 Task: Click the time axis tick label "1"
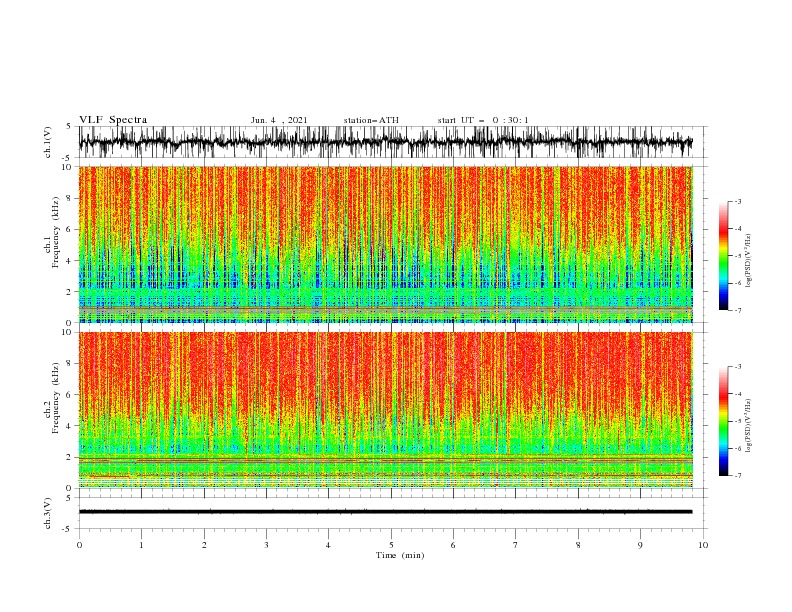(x=141, y=545)
